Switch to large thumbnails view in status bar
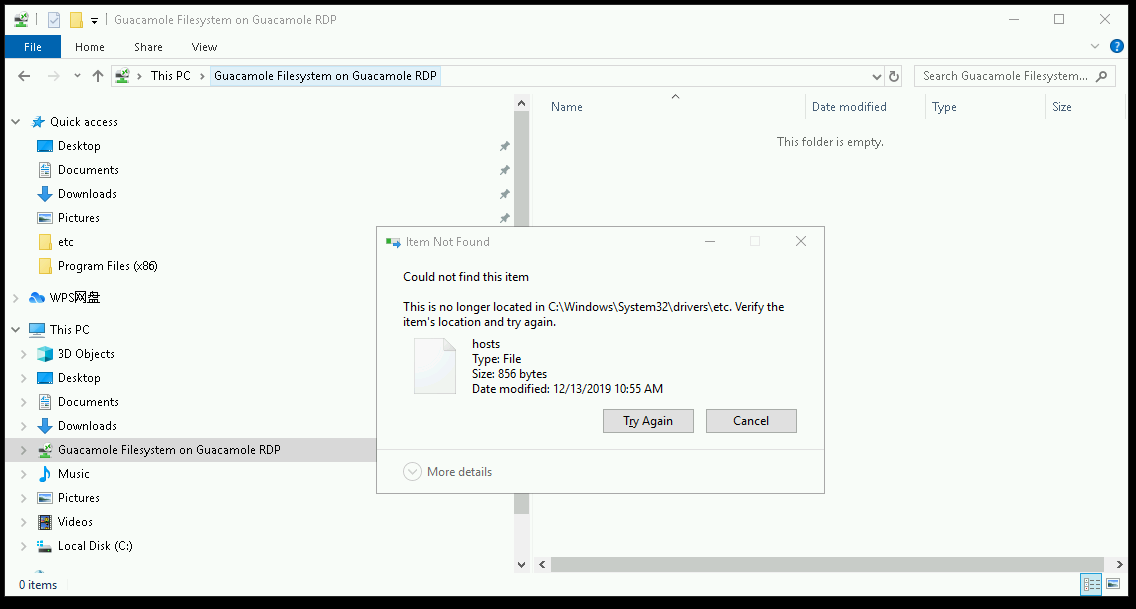 (1113, 584)
